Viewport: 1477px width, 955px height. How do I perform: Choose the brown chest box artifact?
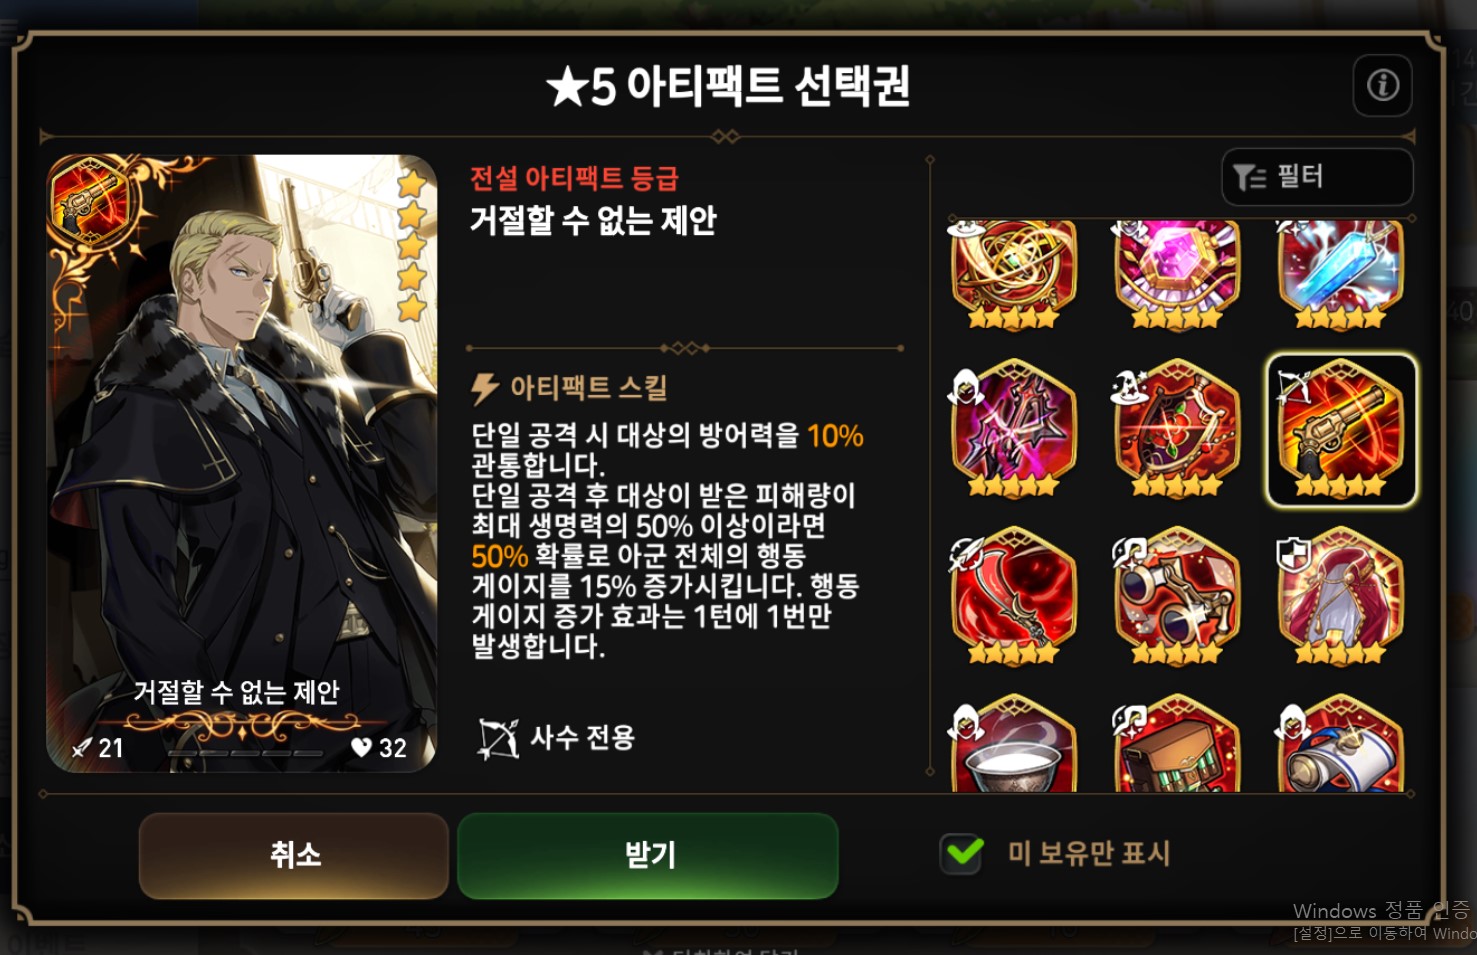point(1177,745)
